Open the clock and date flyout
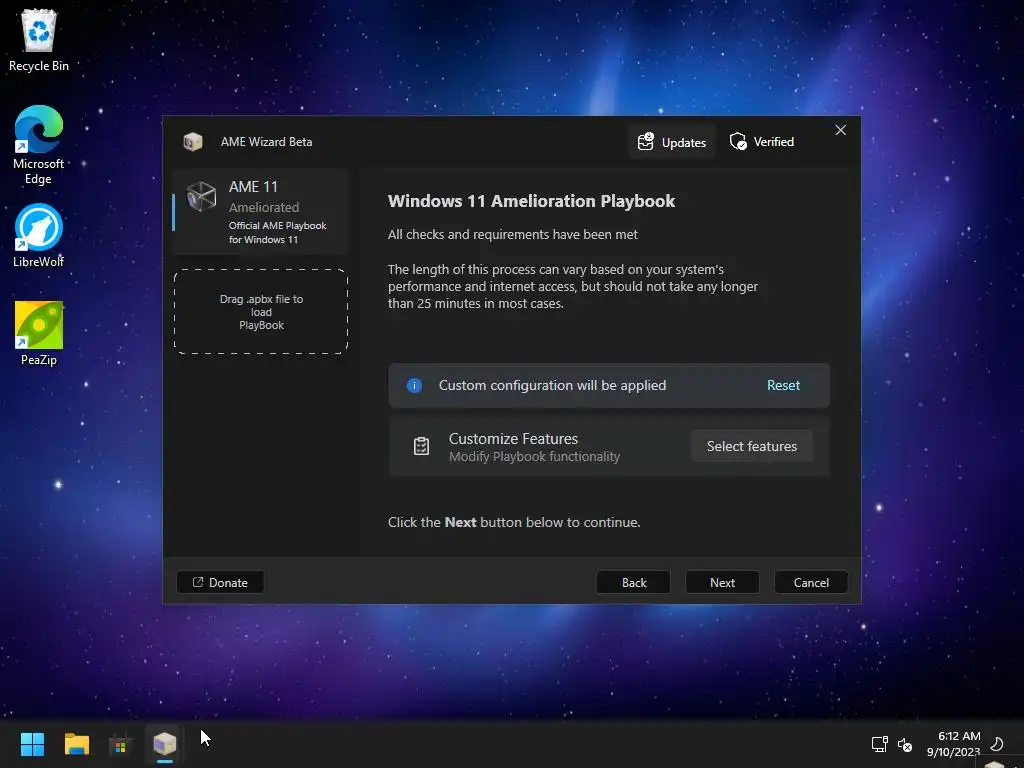 tap(953, 744)
